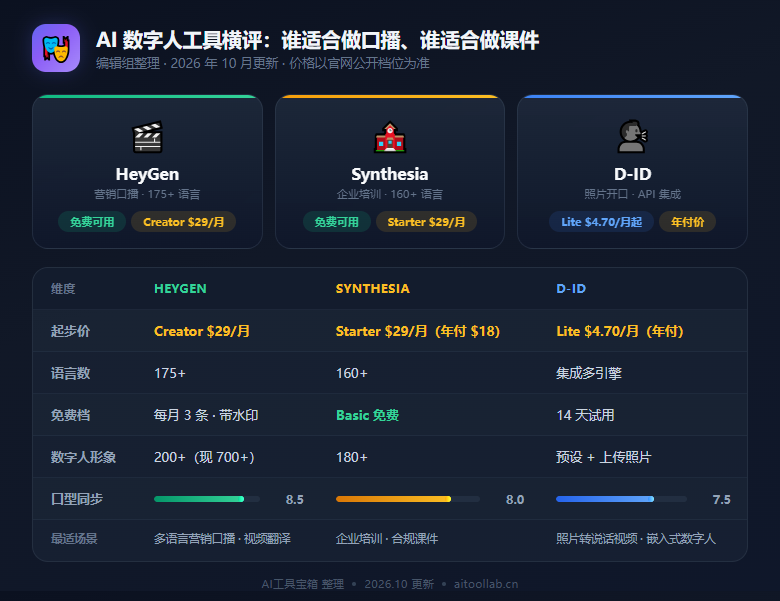Click the 175+ language count cell
The width and height of the screenshot is (780, 601).
[170, 373]
